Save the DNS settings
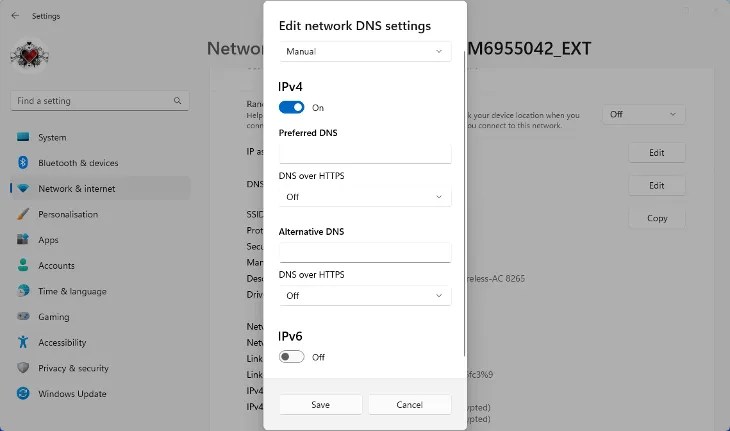Image resolution: width=730 pixels, height=431 pixels. tap(320, 404)
